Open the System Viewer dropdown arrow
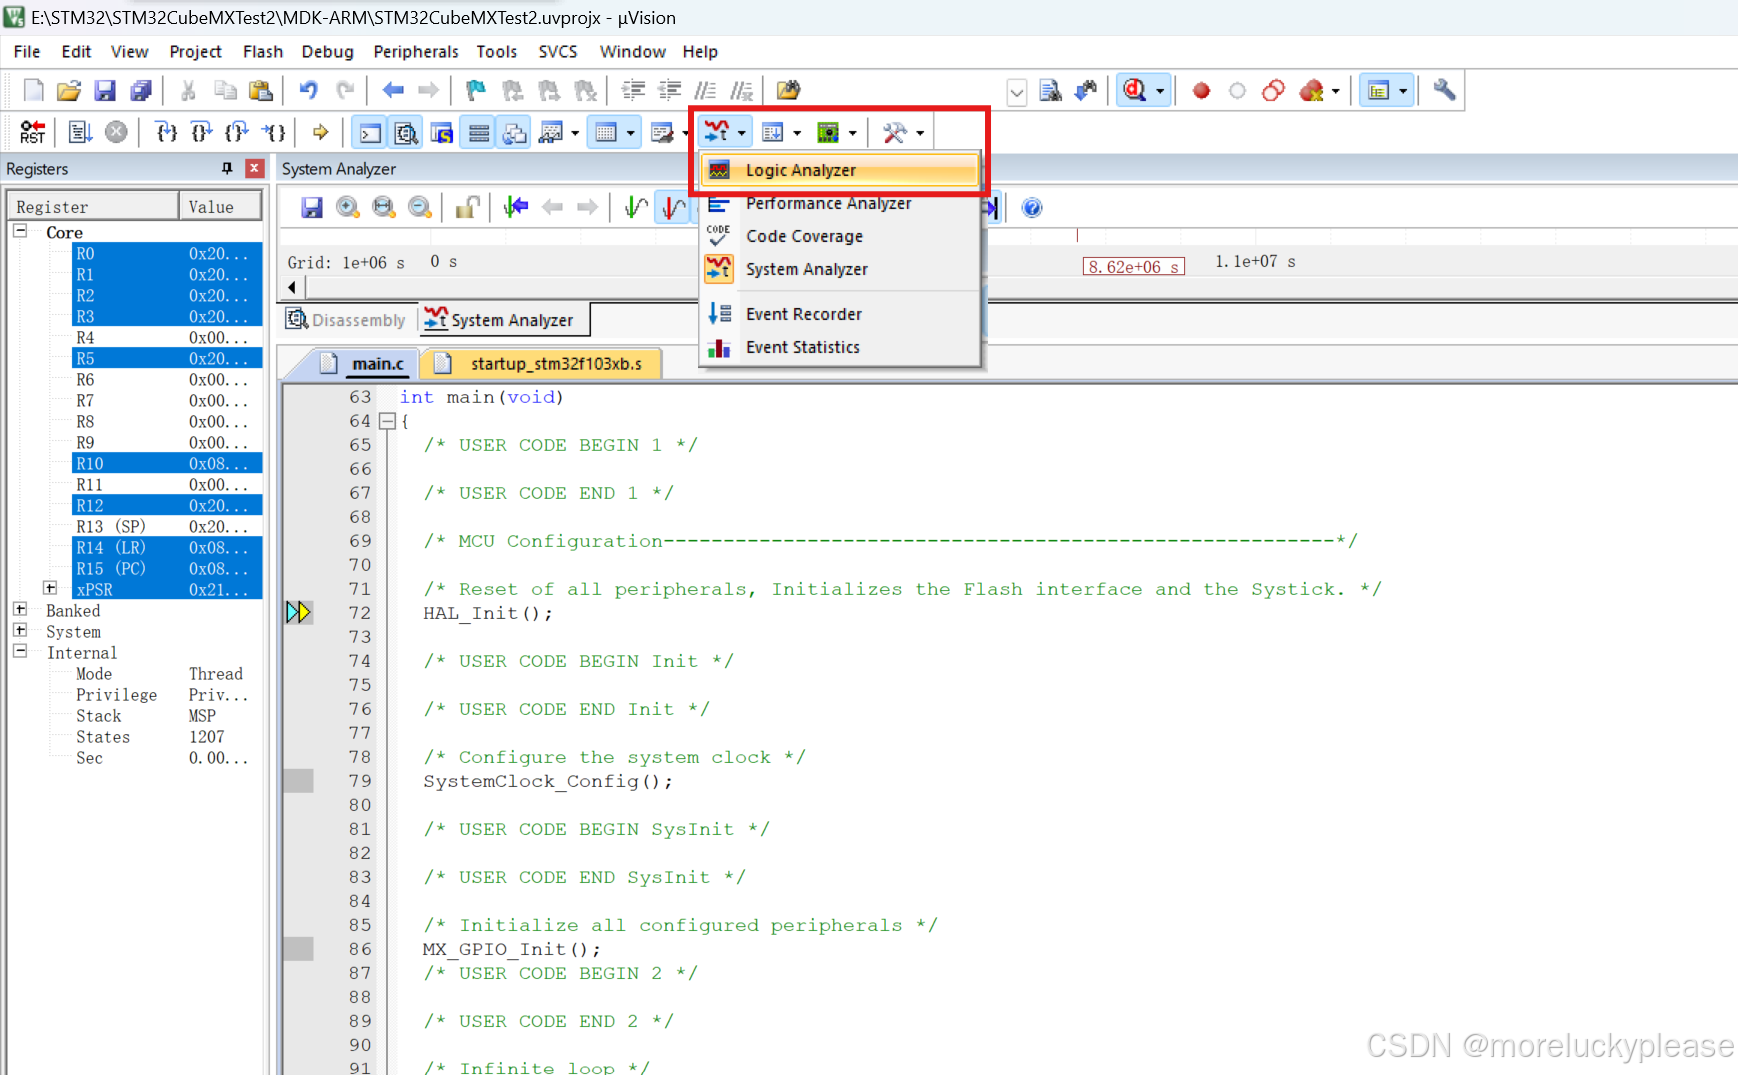The image size is (1738, 1075). point(852,132)
